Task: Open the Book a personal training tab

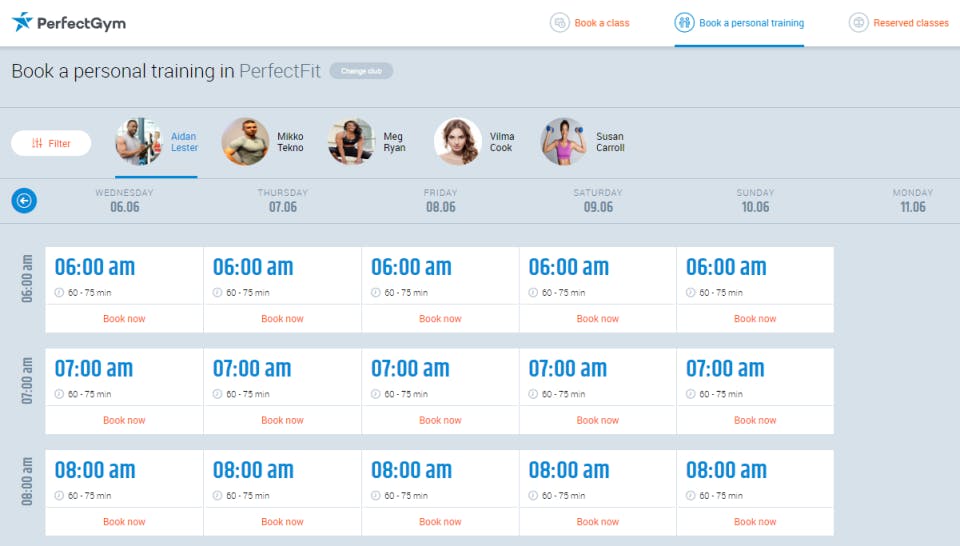Action: pyautogui.click(x=739, y=23)
